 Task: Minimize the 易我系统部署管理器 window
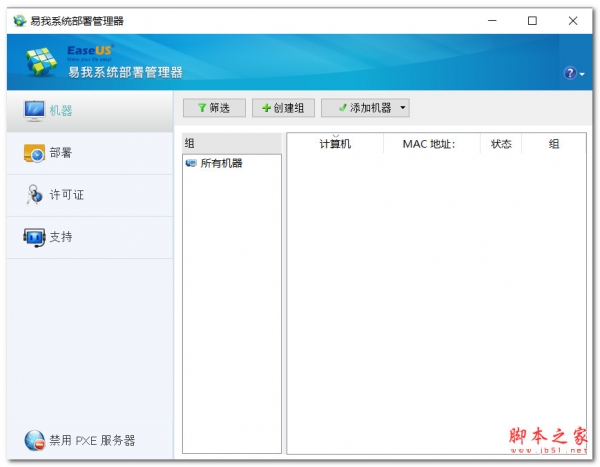492,21
